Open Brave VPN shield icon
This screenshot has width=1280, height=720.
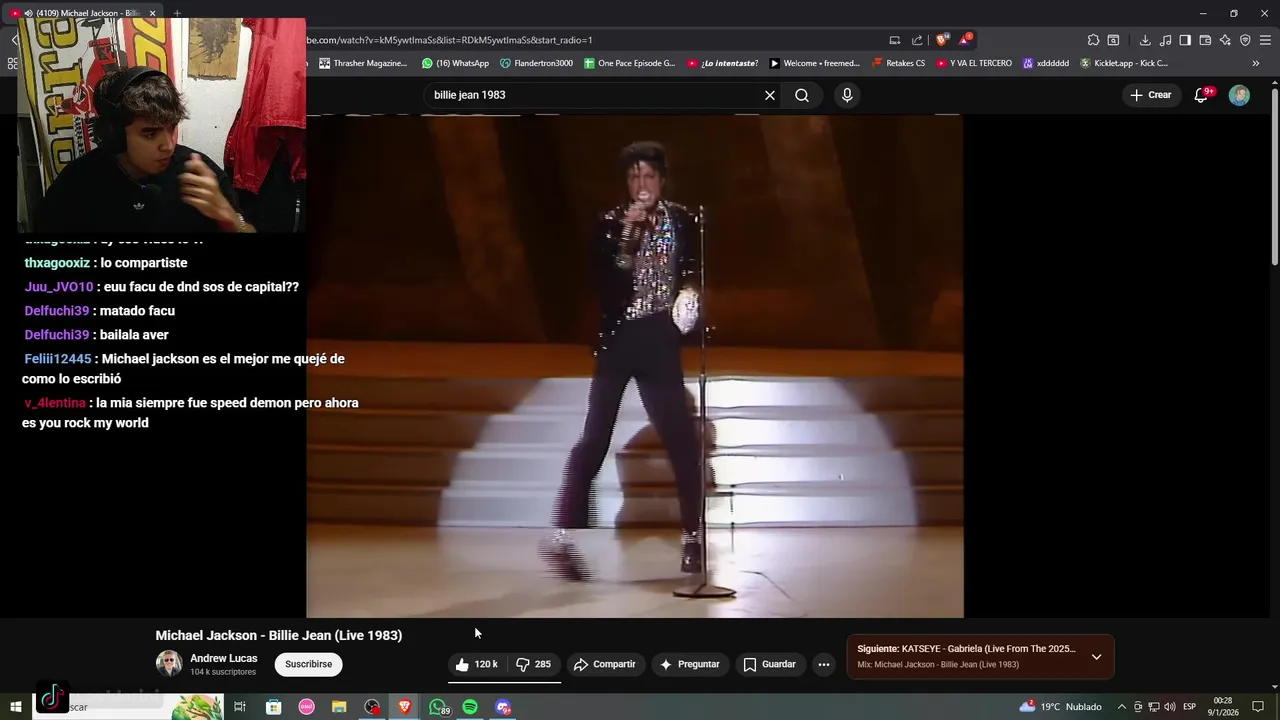1245,40
